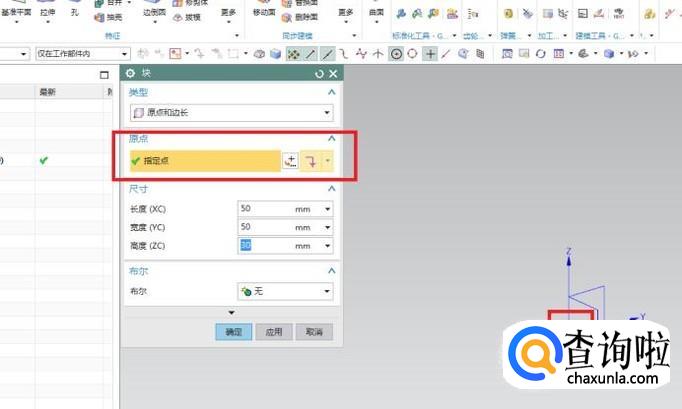Image resolution: width=682 pixels, height=409 pixels.
Task: Open the 布尔 boolean dropdown showing 无
Action: tap(285, 291)
